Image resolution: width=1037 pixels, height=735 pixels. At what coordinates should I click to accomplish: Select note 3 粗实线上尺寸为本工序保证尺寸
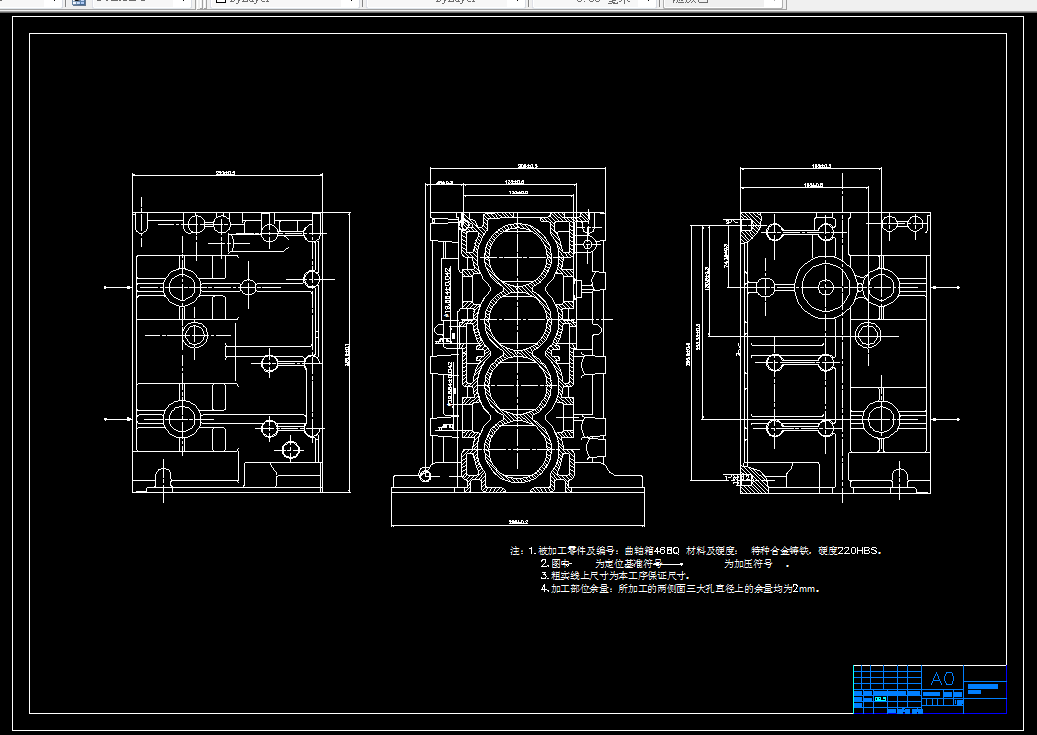(615, 576)
